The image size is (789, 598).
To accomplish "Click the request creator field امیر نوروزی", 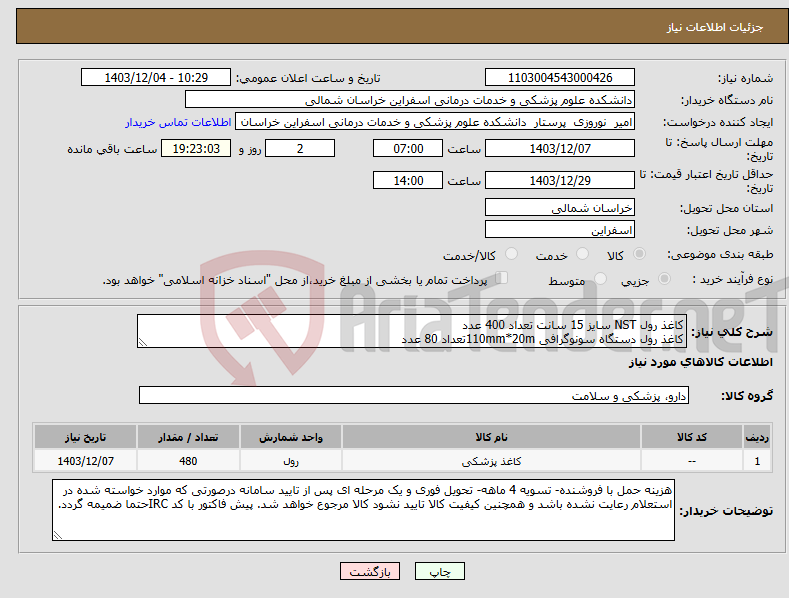I will coord(435,122).
